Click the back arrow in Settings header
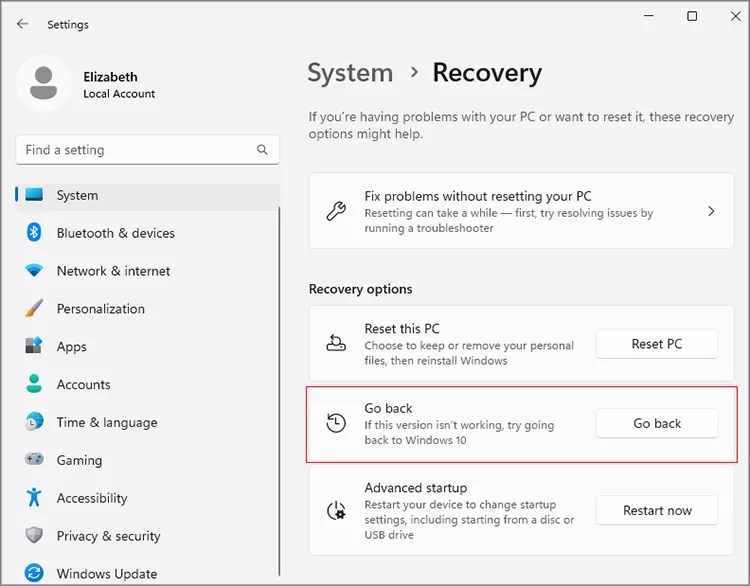This screenshot has height=586, width=750. [22, 24]
